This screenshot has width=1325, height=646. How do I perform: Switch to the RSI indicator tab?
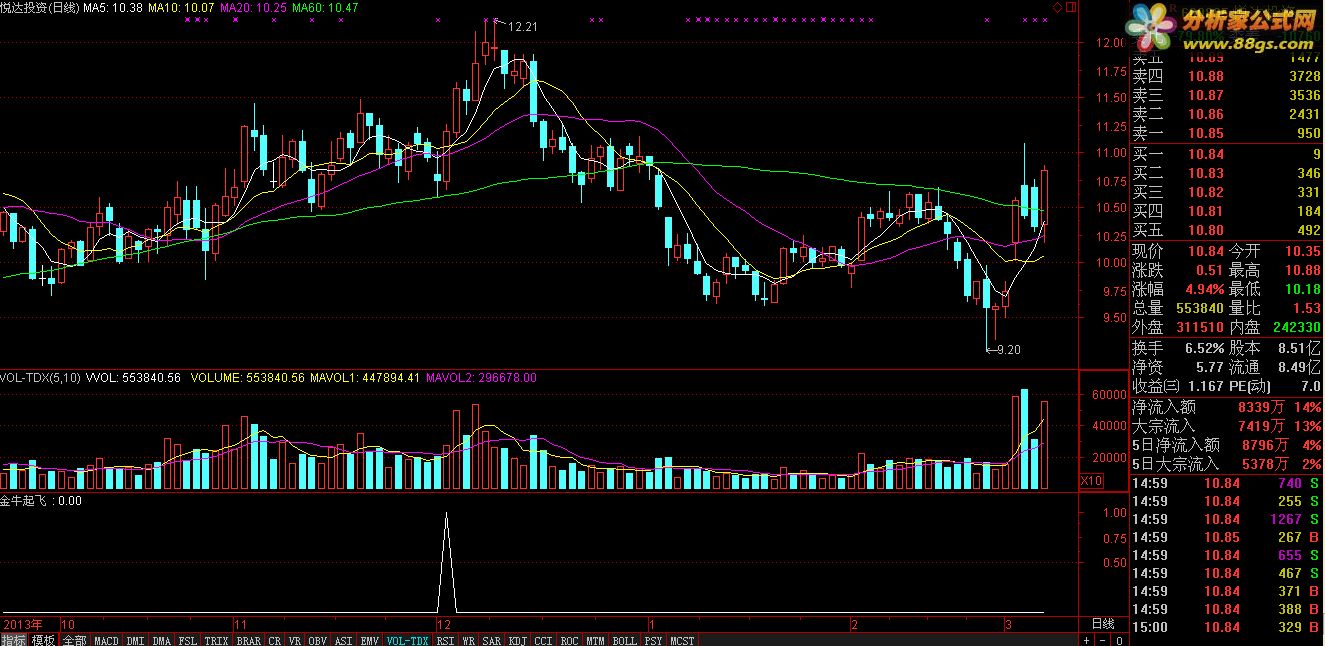tap(445, 639)
